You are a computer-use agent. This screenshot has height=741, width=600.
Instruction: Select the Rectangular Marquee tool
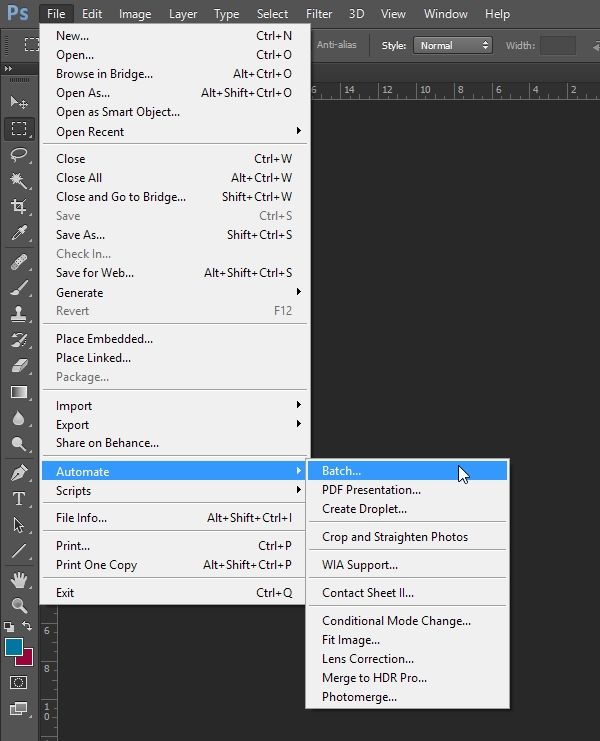[x=19, y=128]
